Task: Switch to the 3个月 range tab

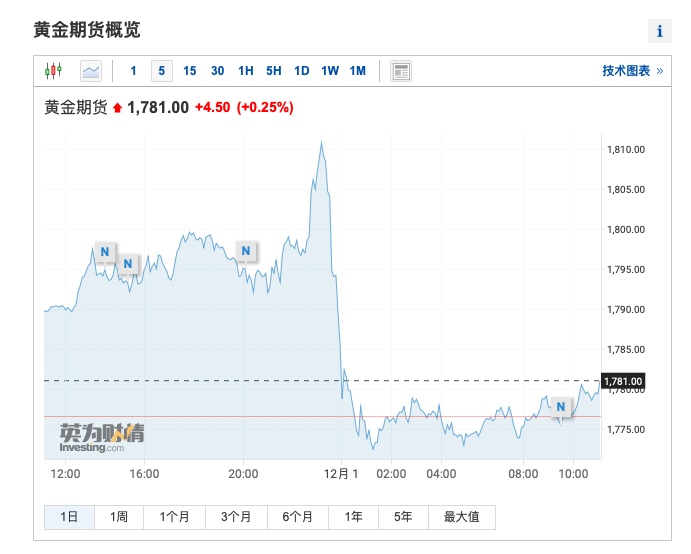Action: [x=237, y=517]
